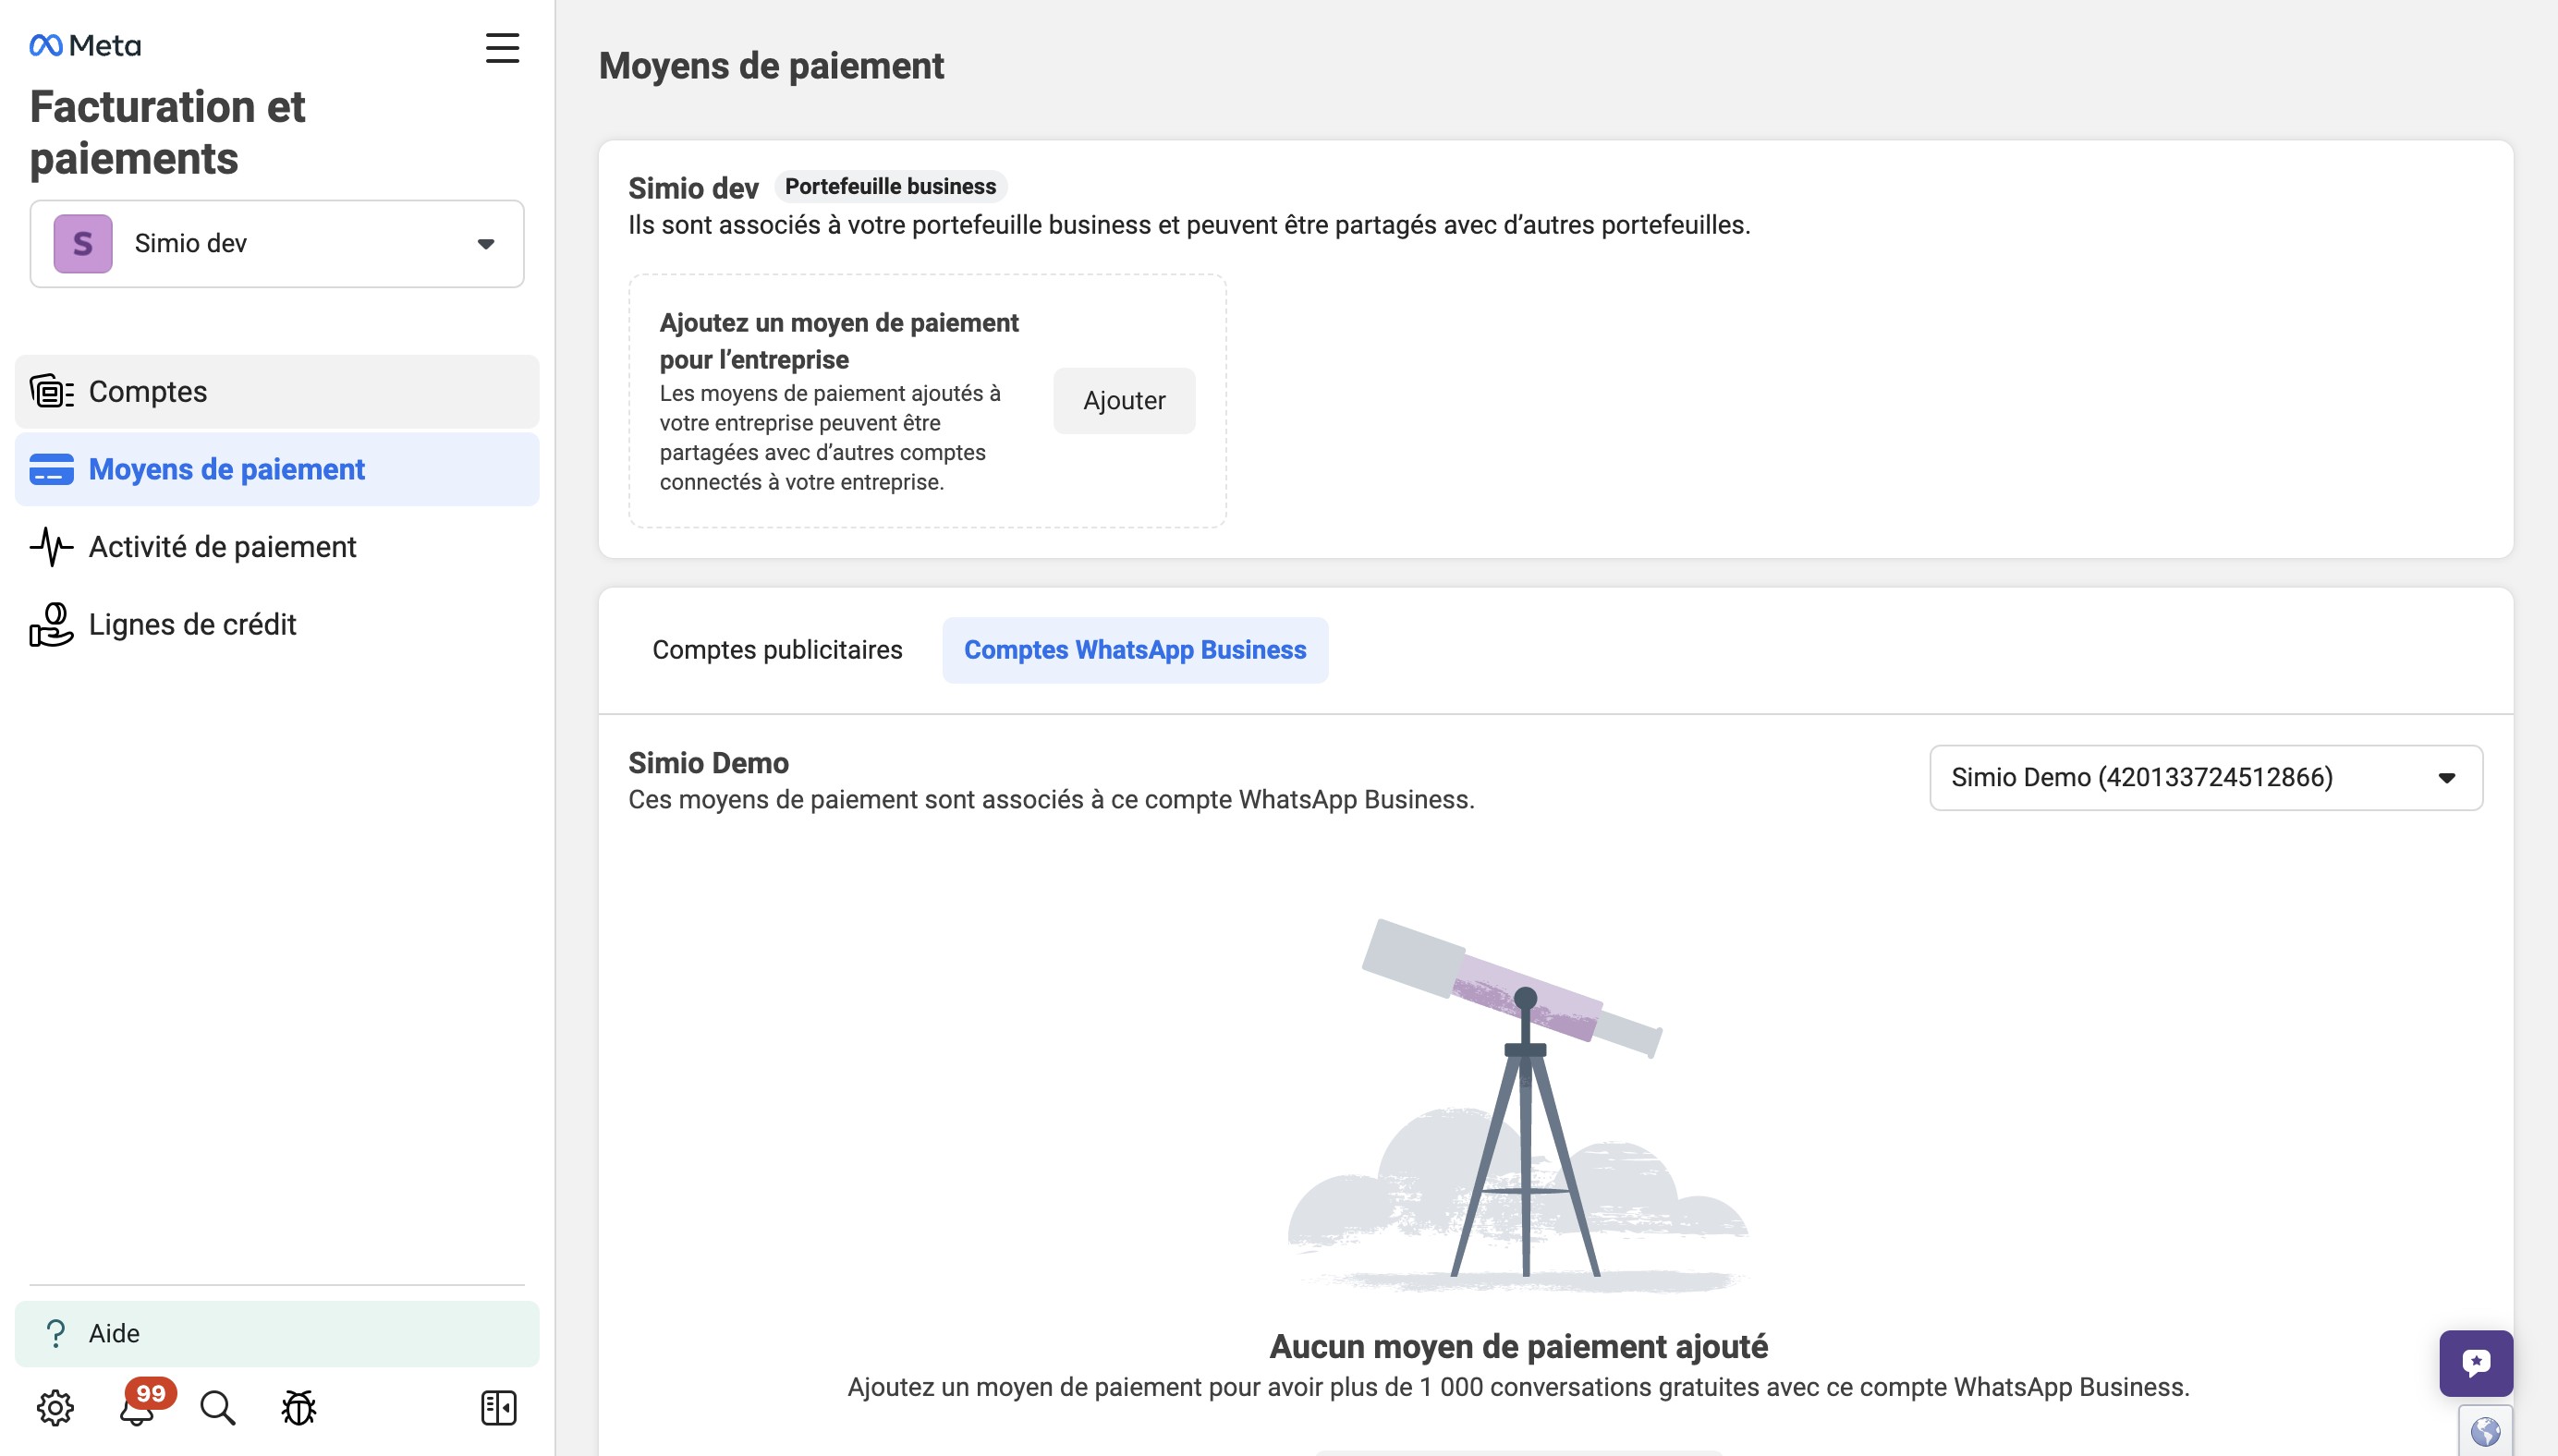The width and height of the screenshot is (2558, 1456).
Task: Toggle the sidebar panel collapse icon
Action: (498, 1408)
